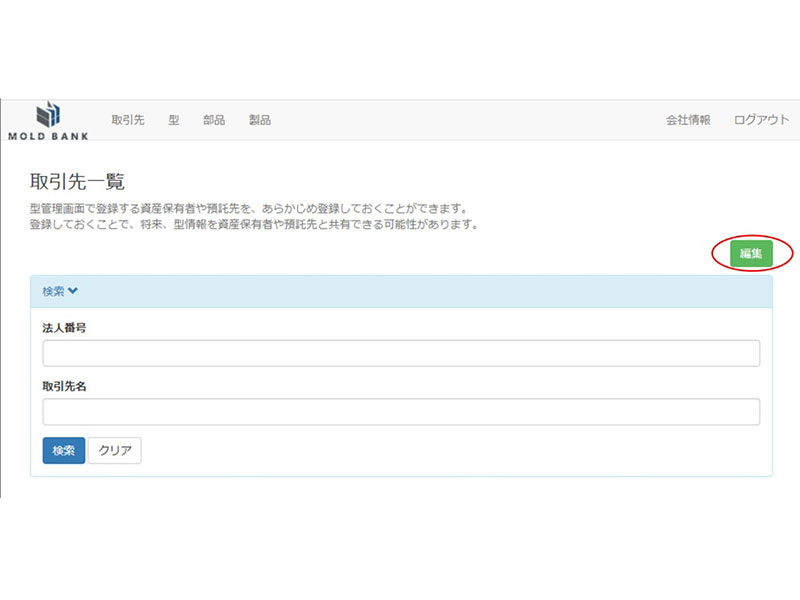This screenshot has height=600, width=800.
Task: Click ログアウト to sign out
Action: (x=761, y=120)
